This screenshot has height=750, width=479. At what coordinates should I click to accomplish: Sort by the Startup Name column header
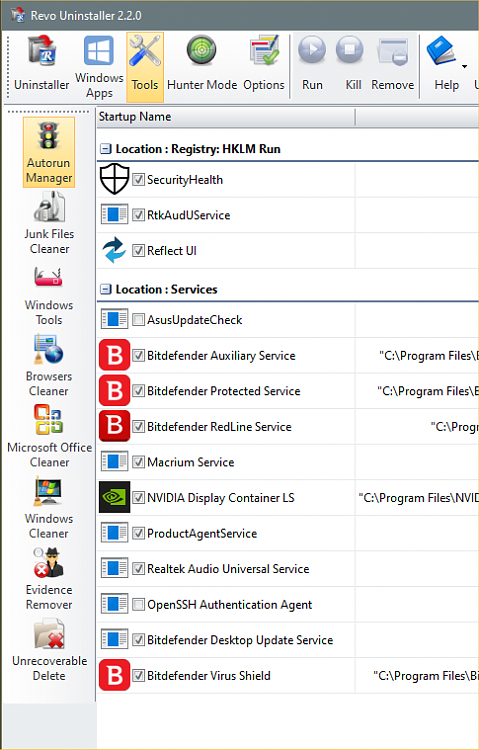(x=226, y=117)
